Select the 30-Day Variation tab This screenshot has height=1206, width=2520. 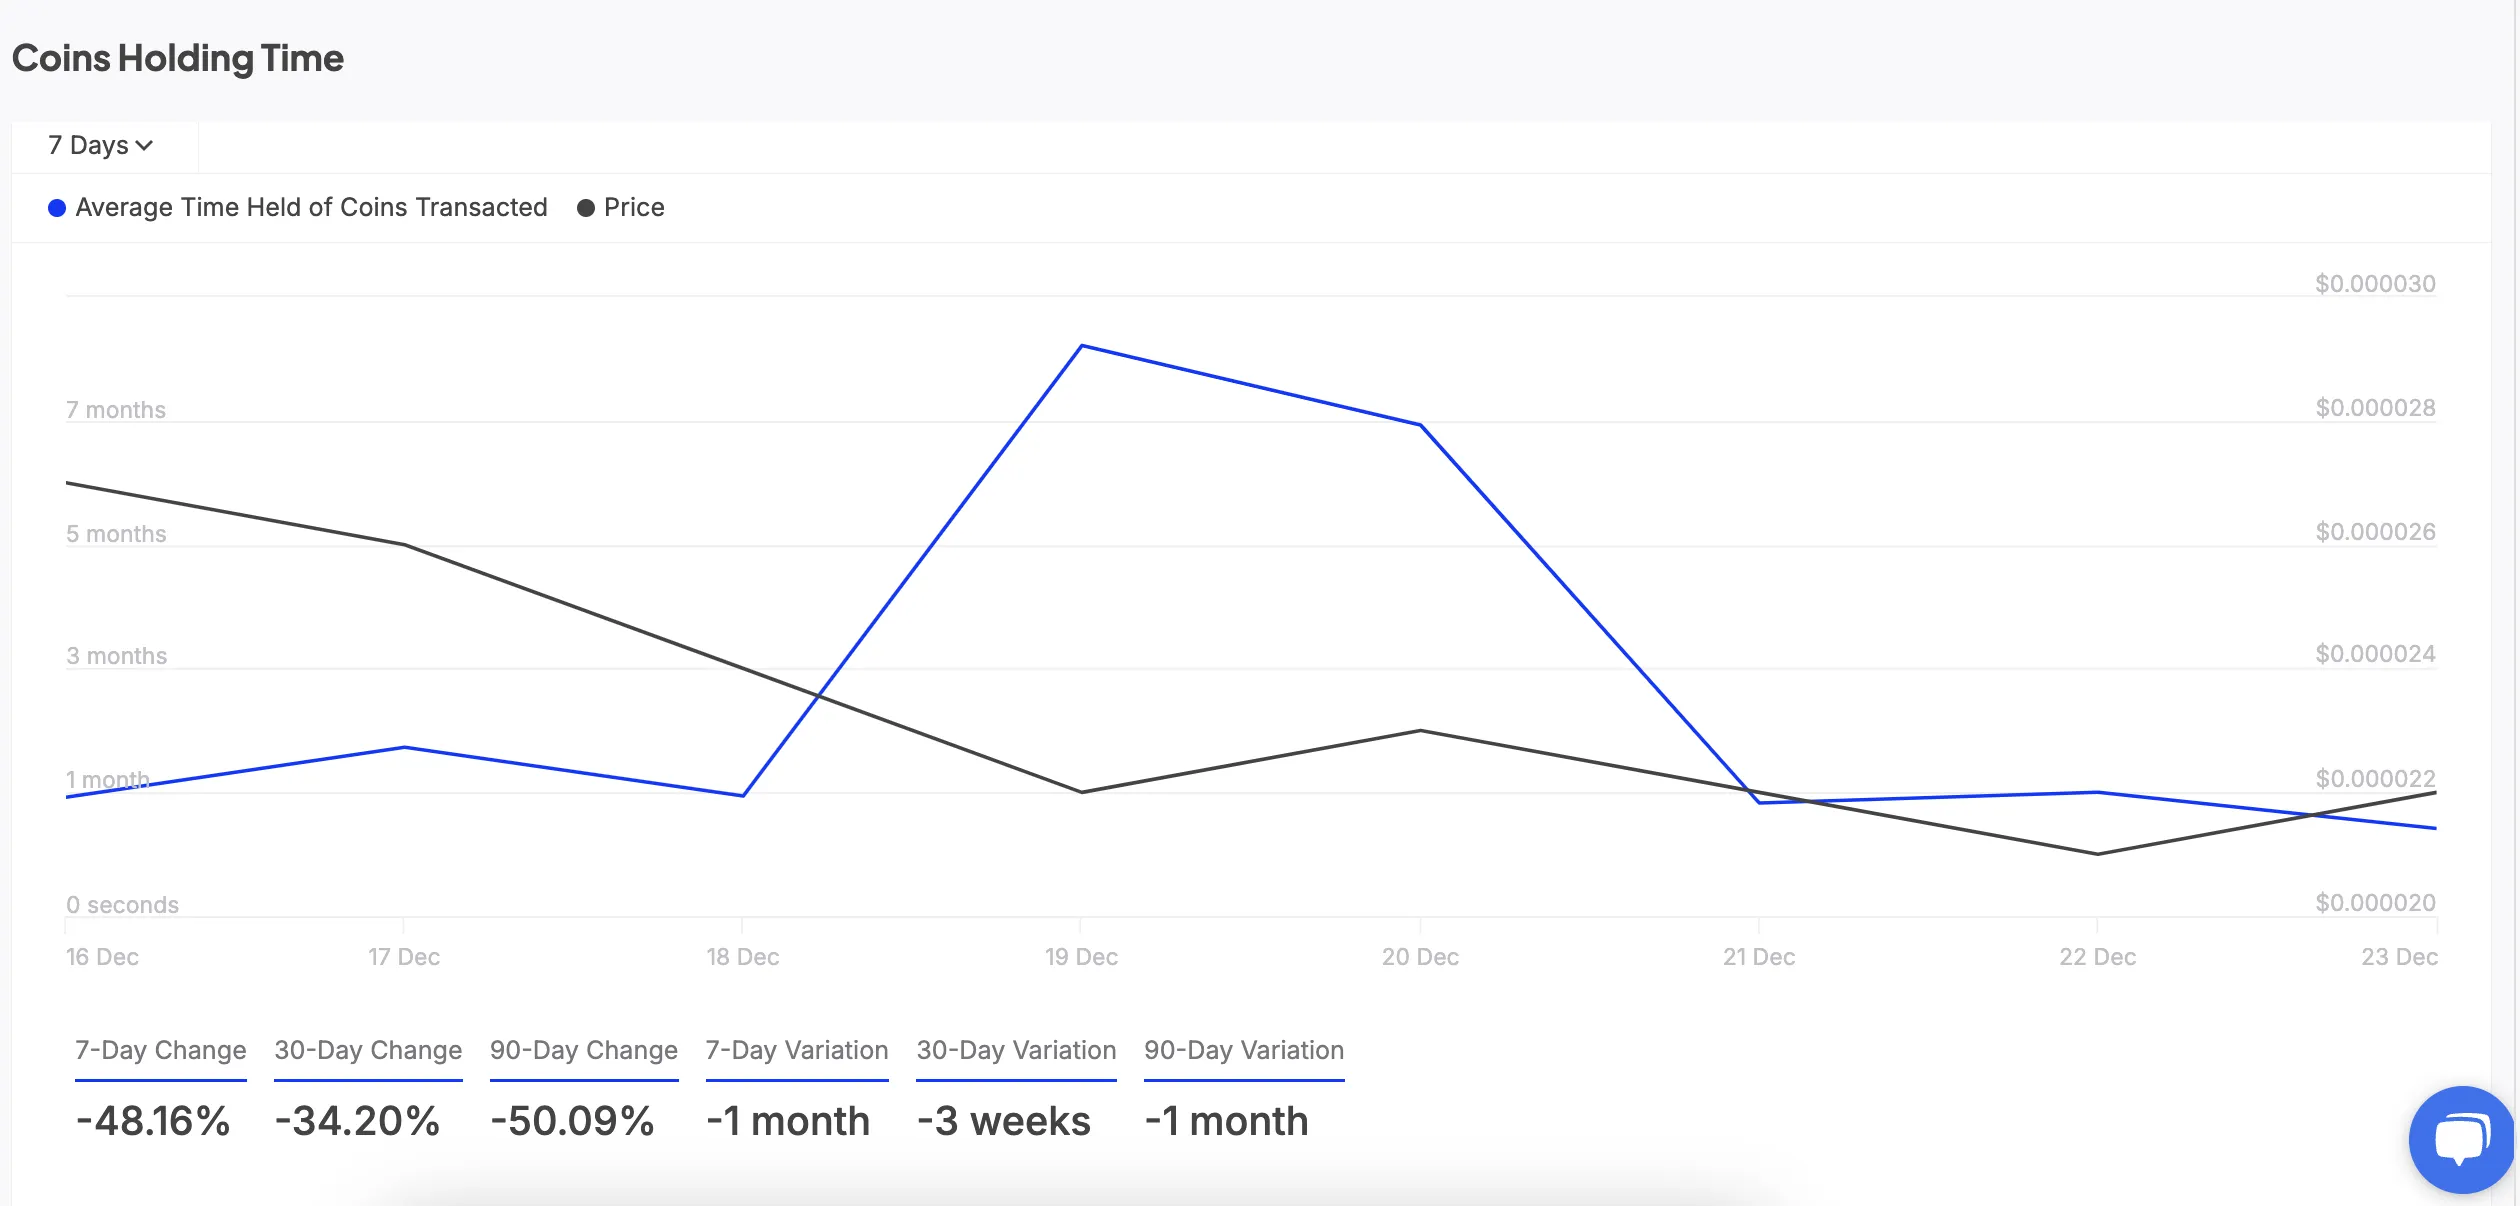(1016, 1051)
